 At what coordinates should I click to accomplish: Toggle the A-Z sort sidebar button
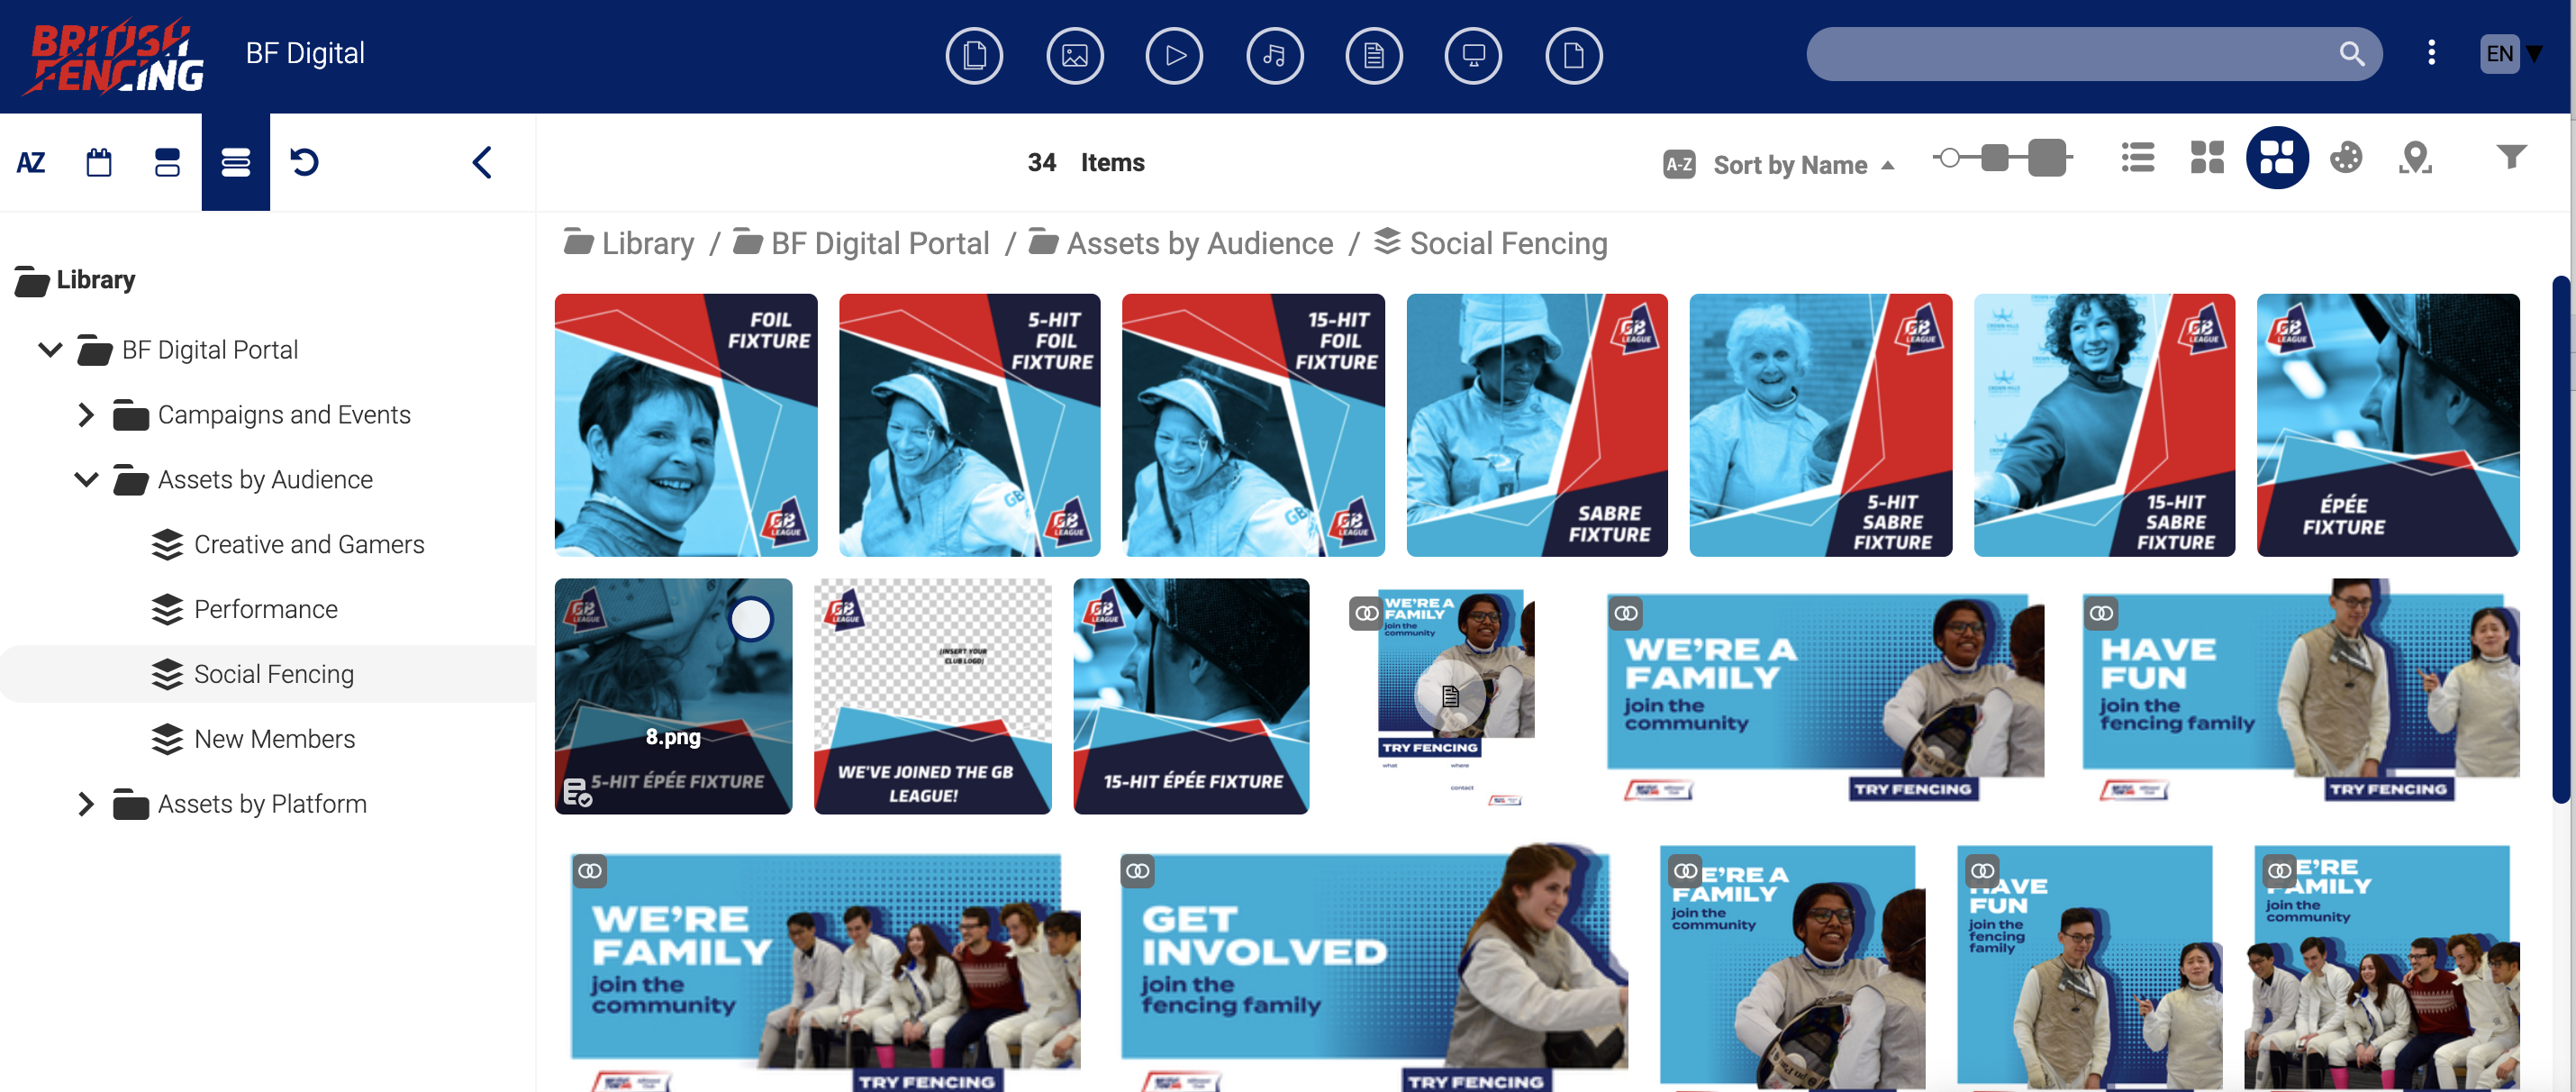(x=31, y=162)
